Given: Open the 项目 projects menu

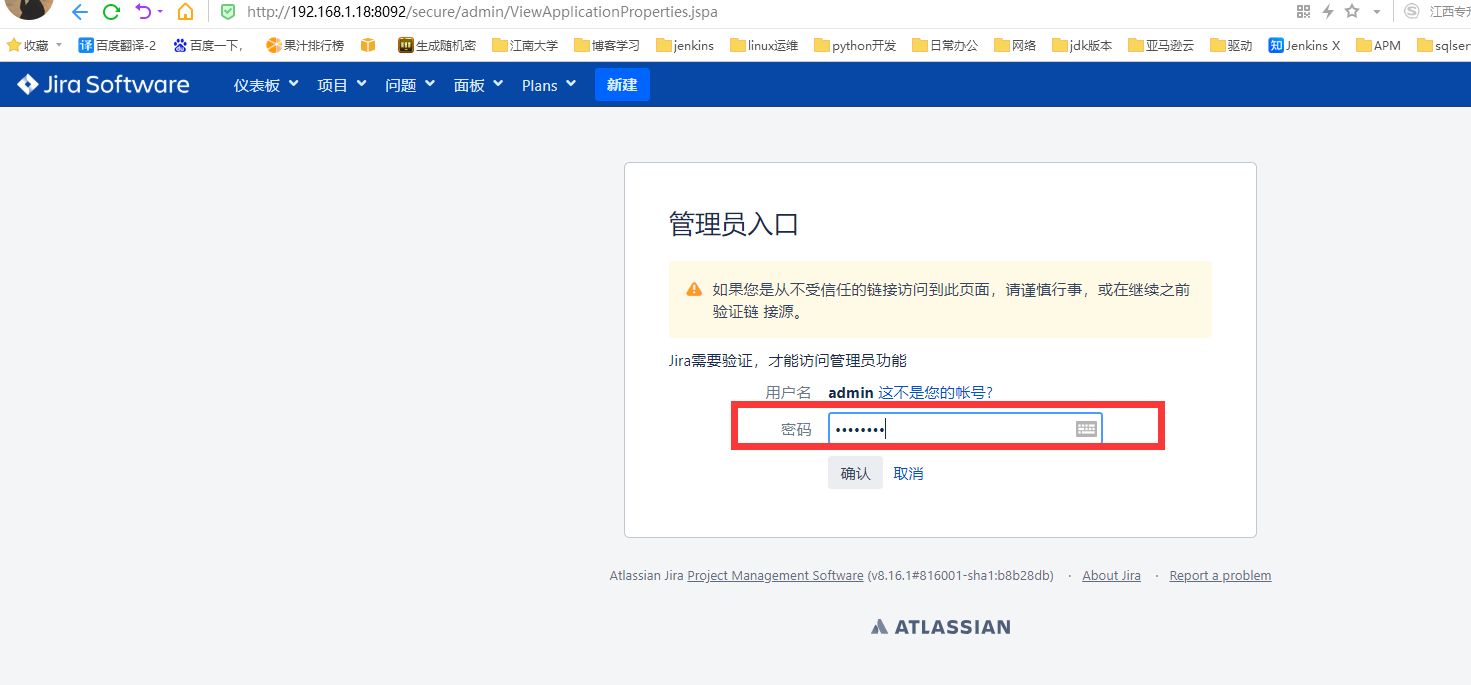Looking at the screenshot, I should pyautogui.click(x=342, y=85).
